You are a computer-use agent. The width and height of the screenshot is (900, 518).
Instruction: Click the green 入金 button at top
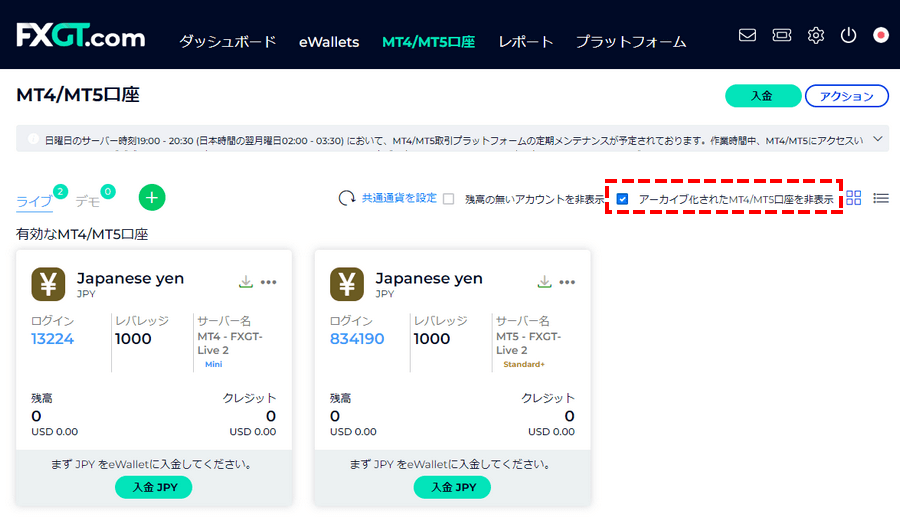point(763,96)
